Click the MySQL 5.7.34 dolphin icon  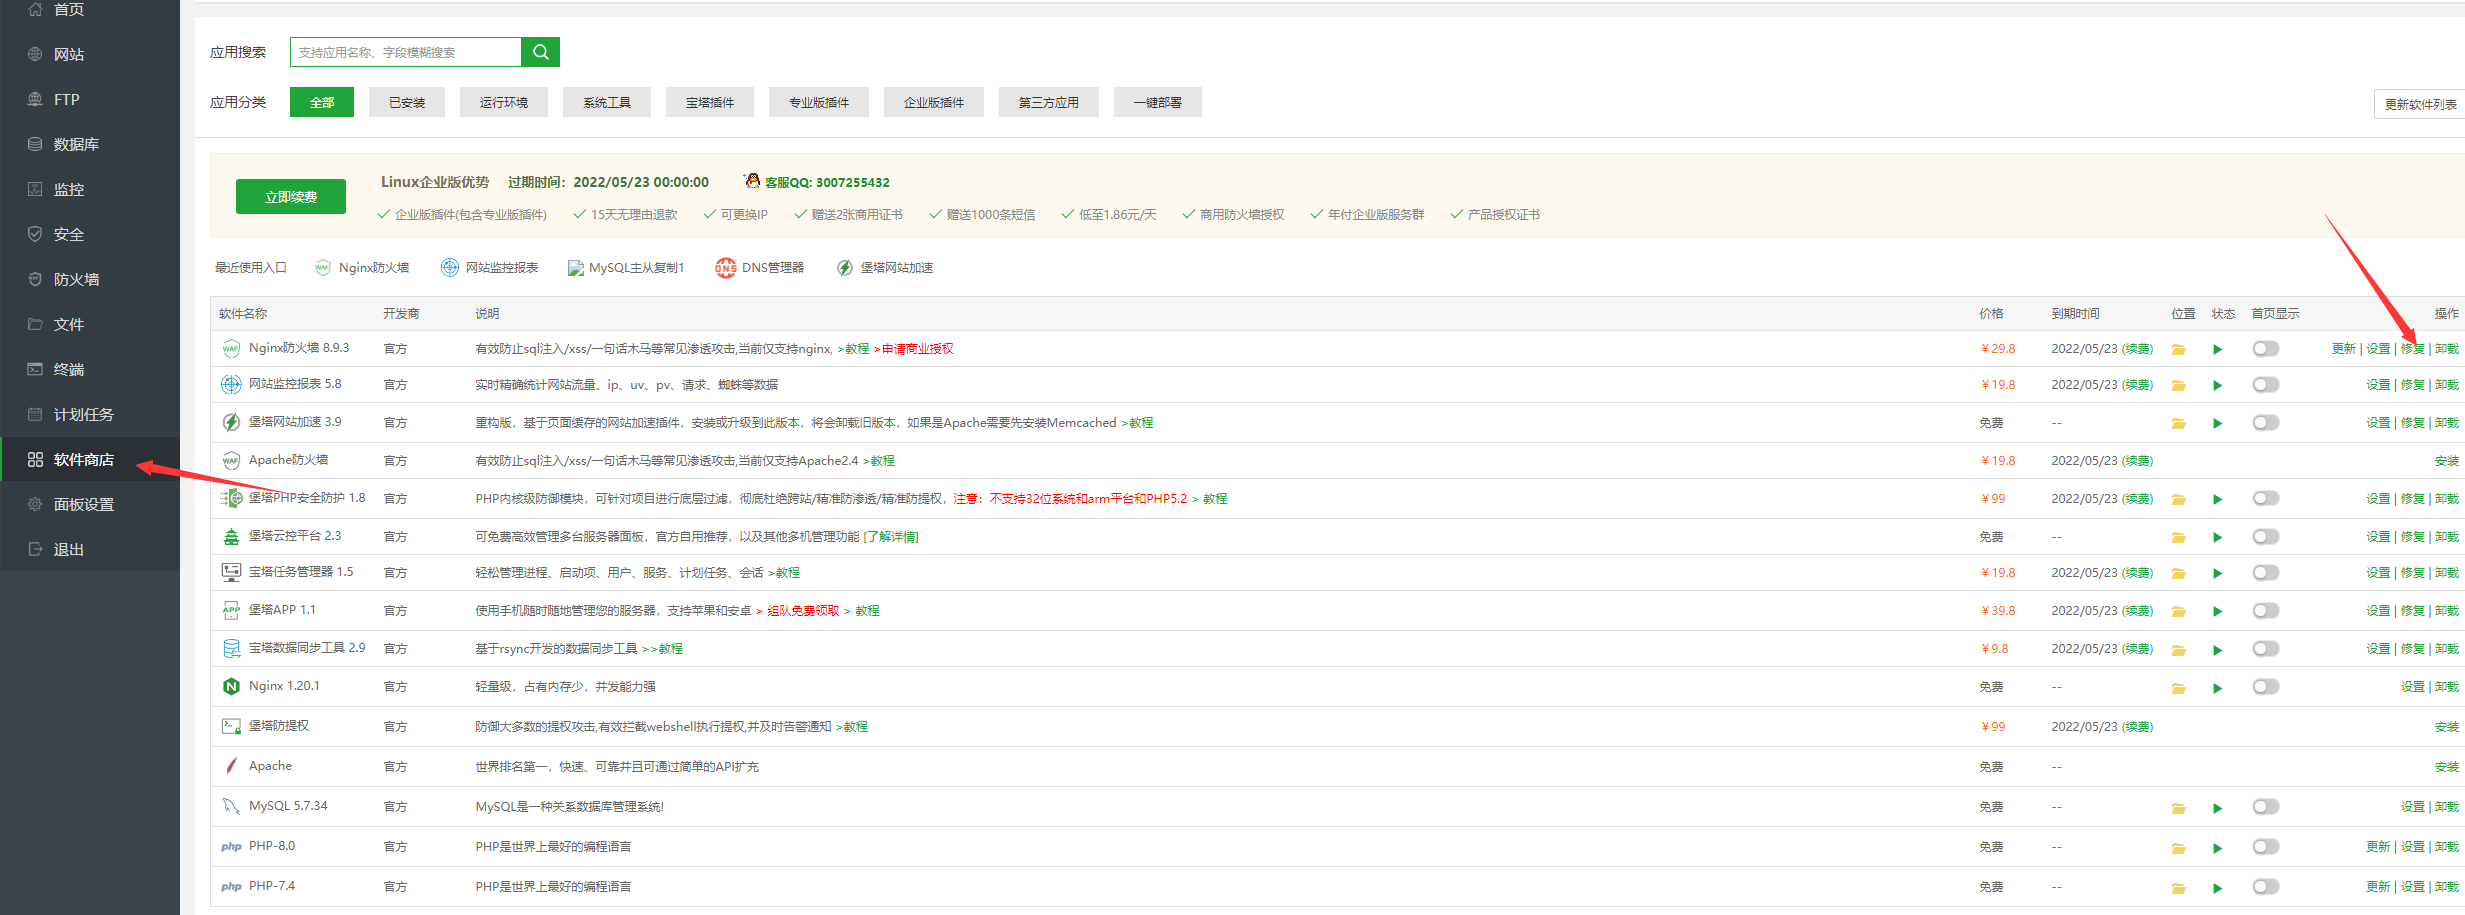[x=231, y=806]
